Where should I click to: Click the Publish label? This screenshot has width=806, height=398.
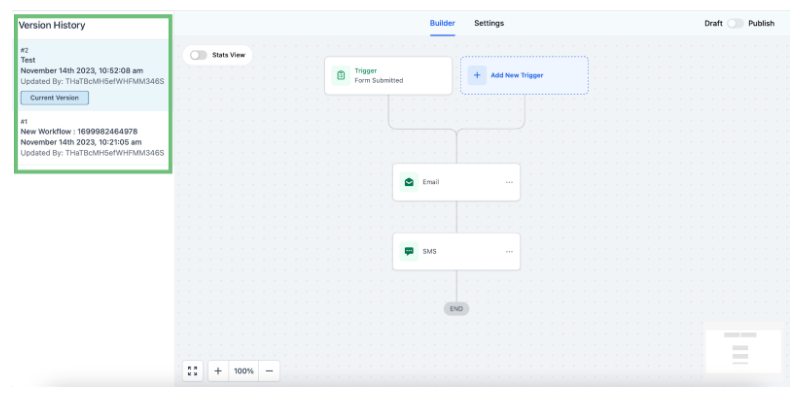tap(761, 23)
